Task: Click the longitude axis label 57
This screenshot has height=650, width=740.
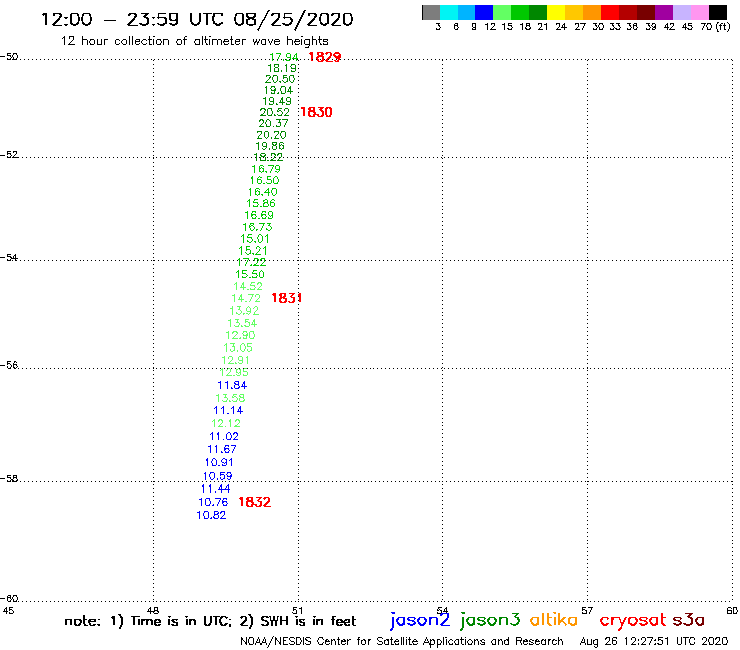Action: coord(587,610)
